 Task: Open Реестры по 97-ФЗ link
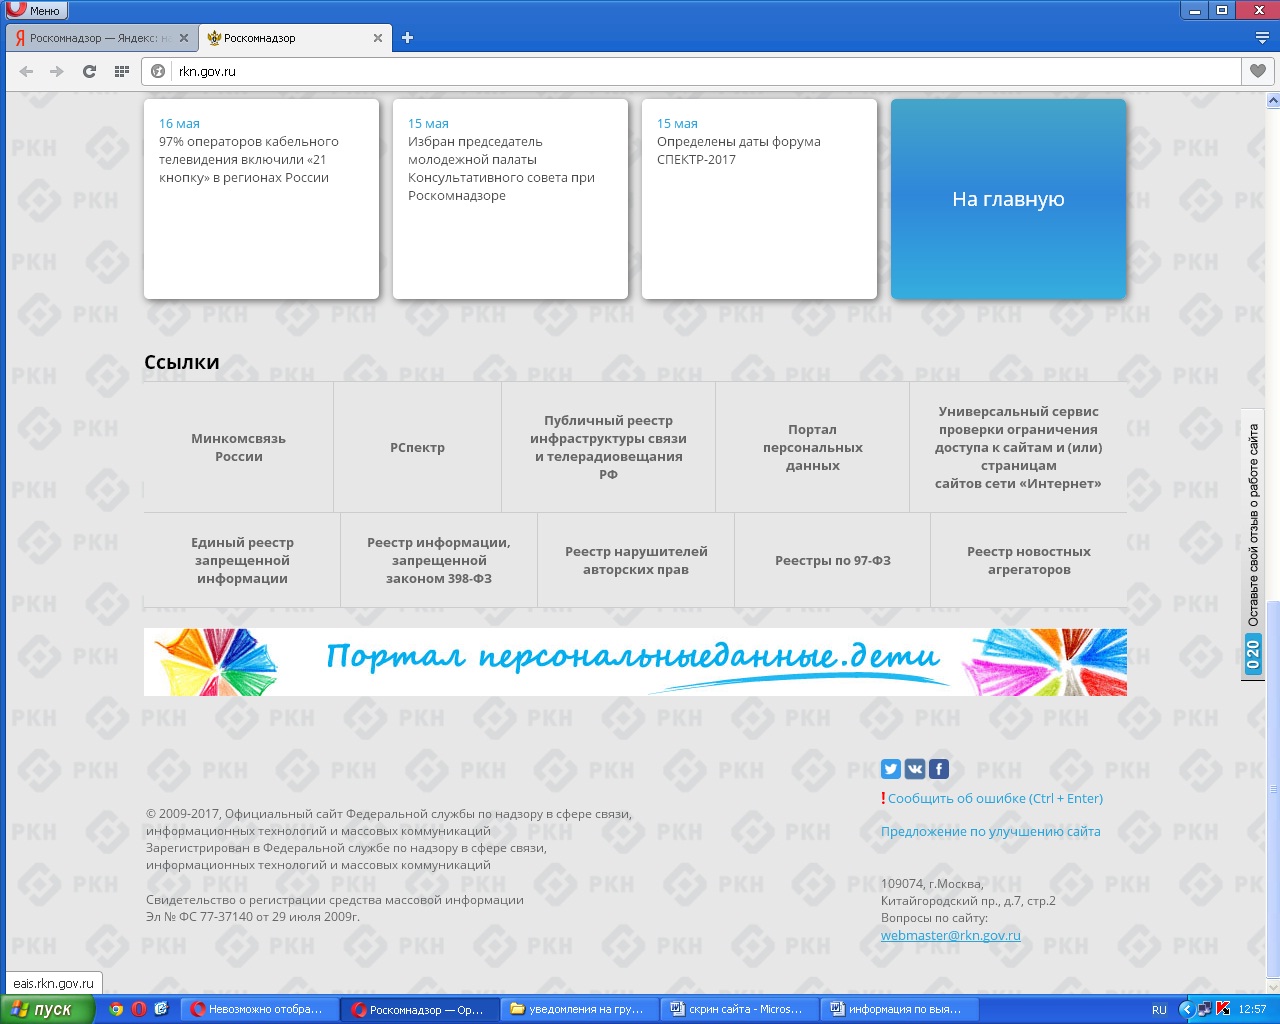click(832, 560)
